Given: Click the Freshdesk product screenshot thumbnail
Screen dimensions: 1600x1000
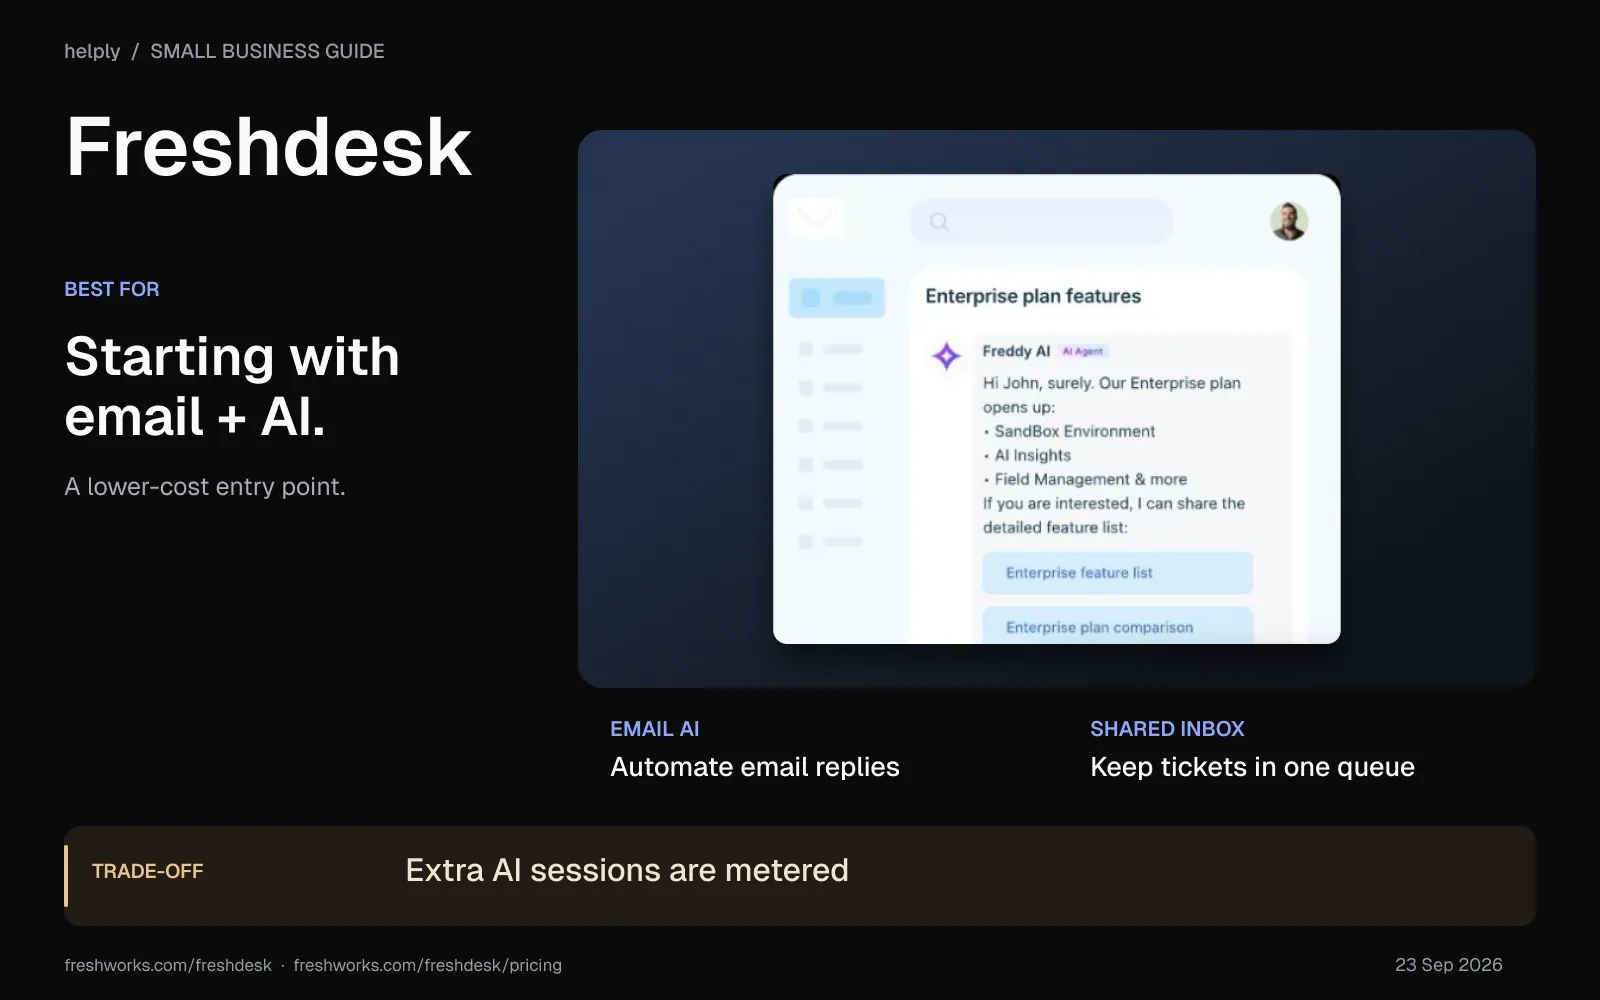Looking at the screenshot, I should (x=1057, y=409).
